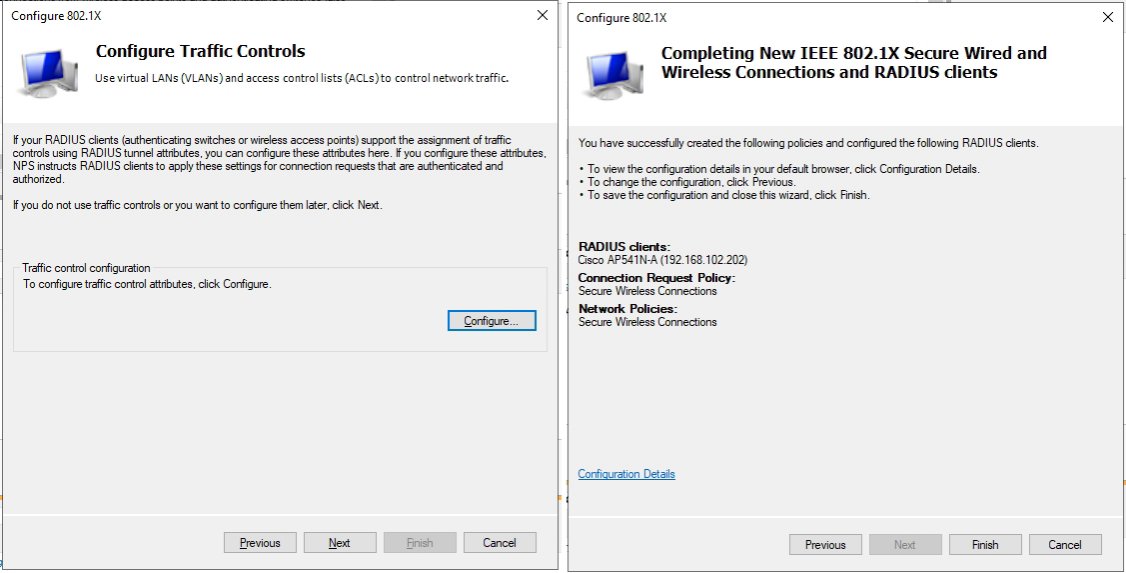Open the Configuration Details link

pyautogui.click(x=626, y=474)
